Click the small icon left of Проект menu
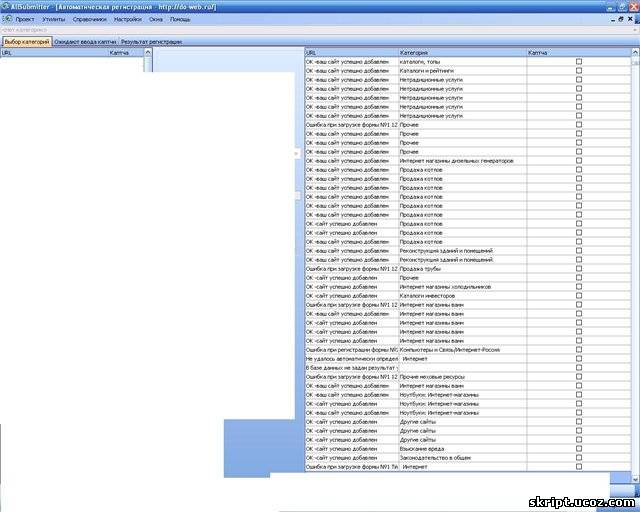Screen dimensions: 640x512 click(x=6, y=19)
